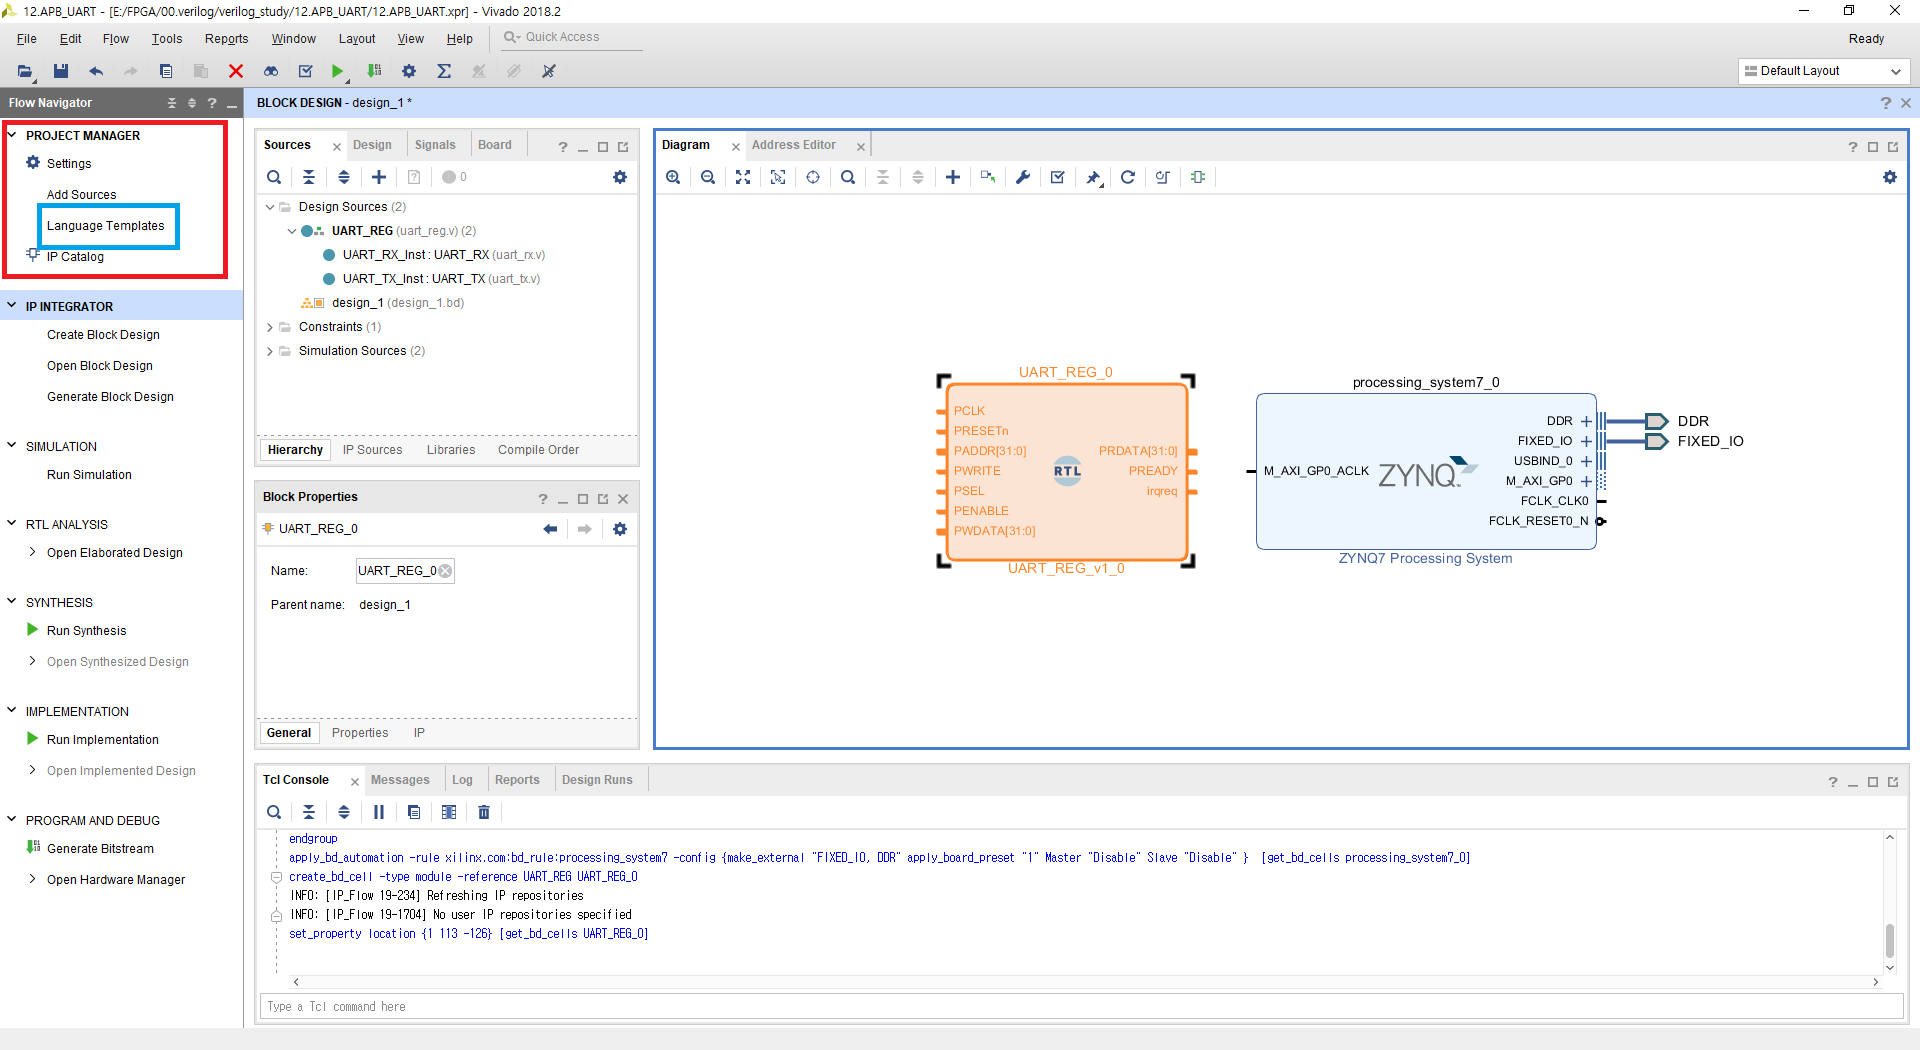
Task: Expand Simulation Sources folder
Action: coord(270,351)
